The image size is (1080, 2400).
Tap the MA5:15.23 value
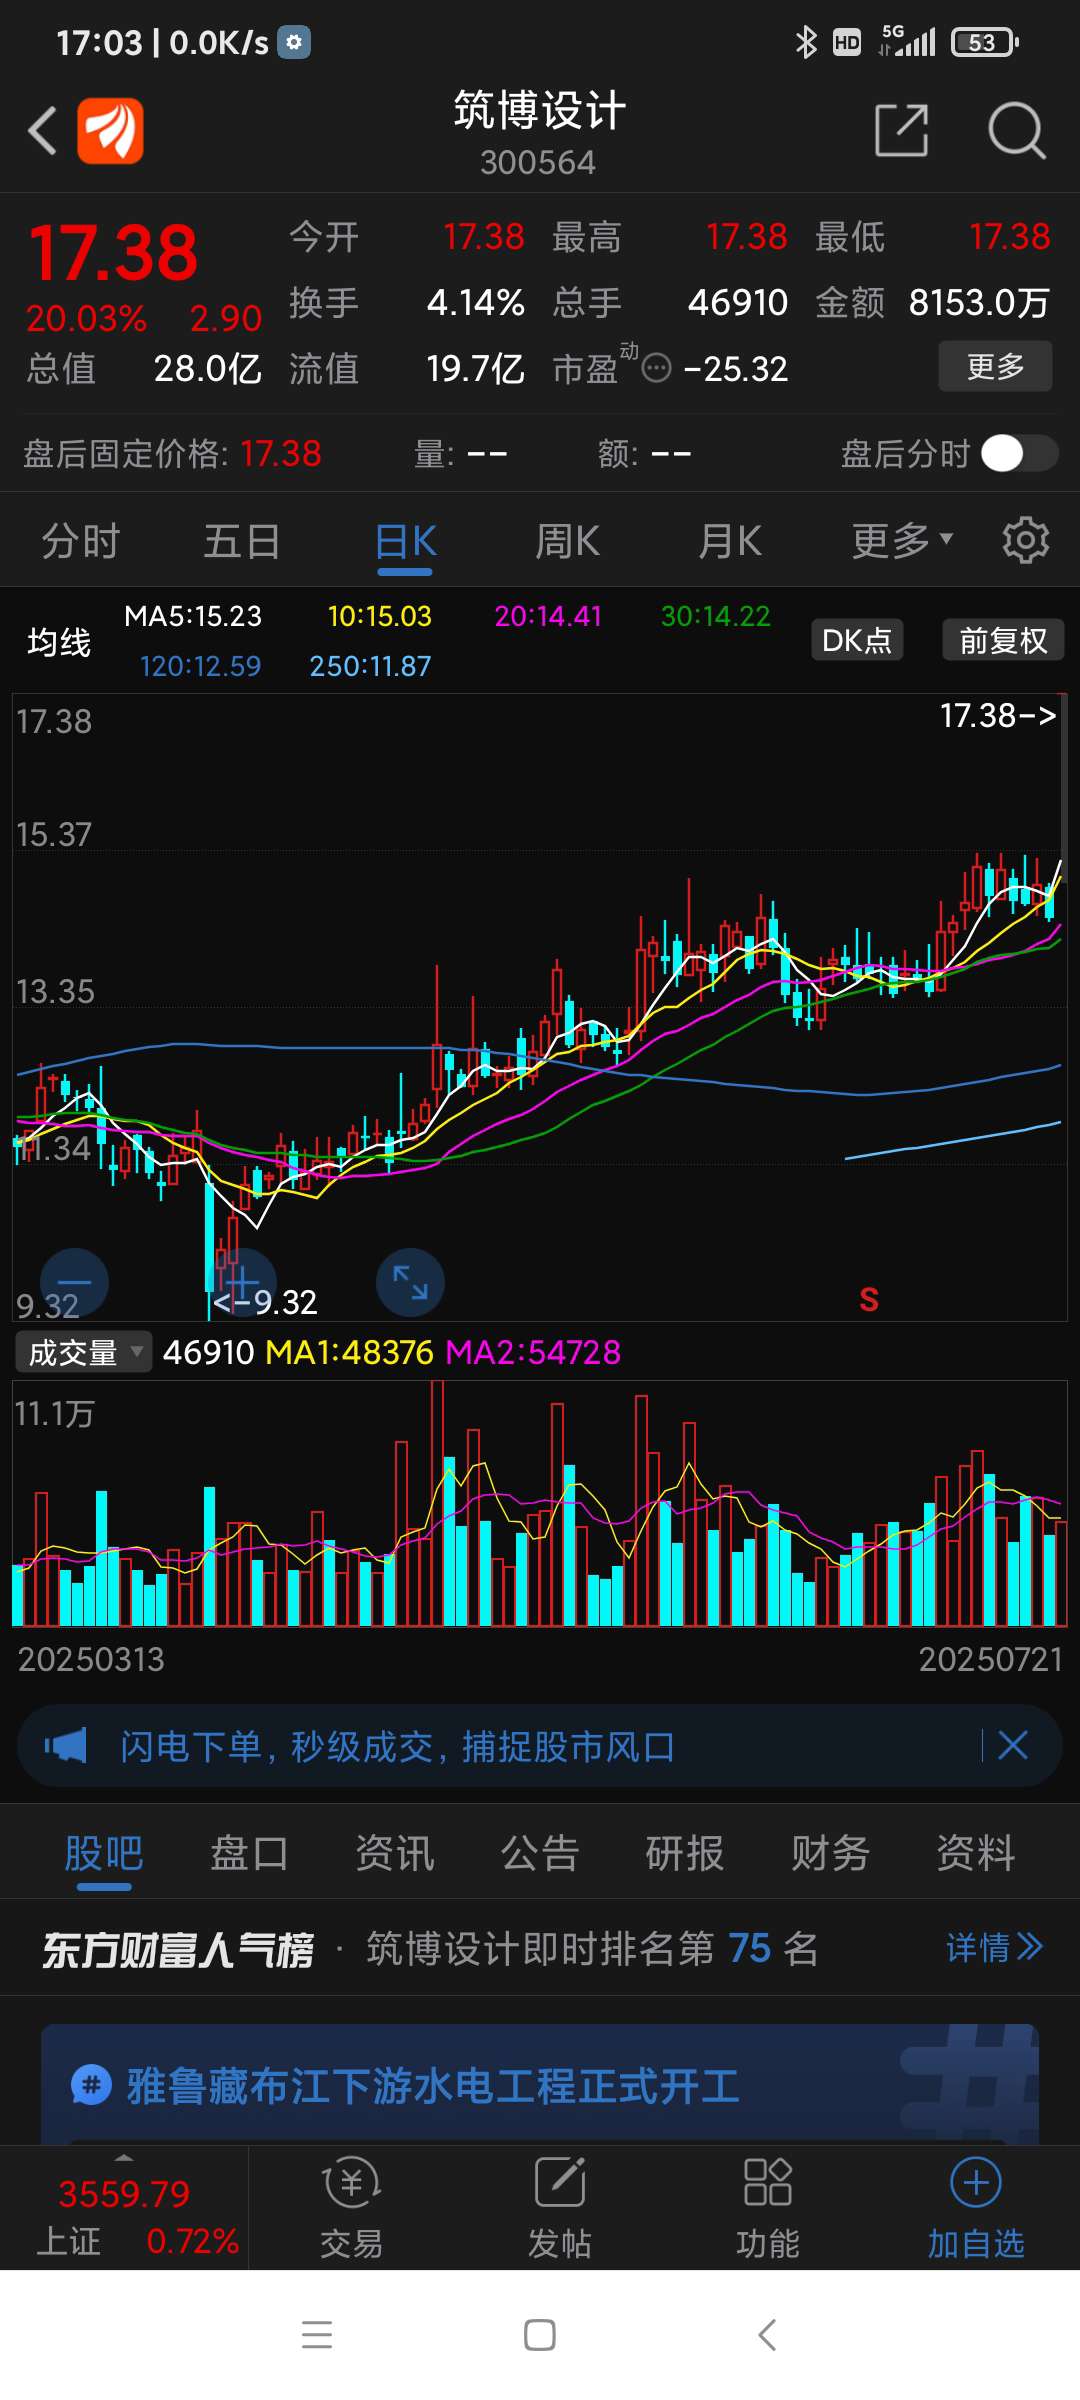[193, 616]
